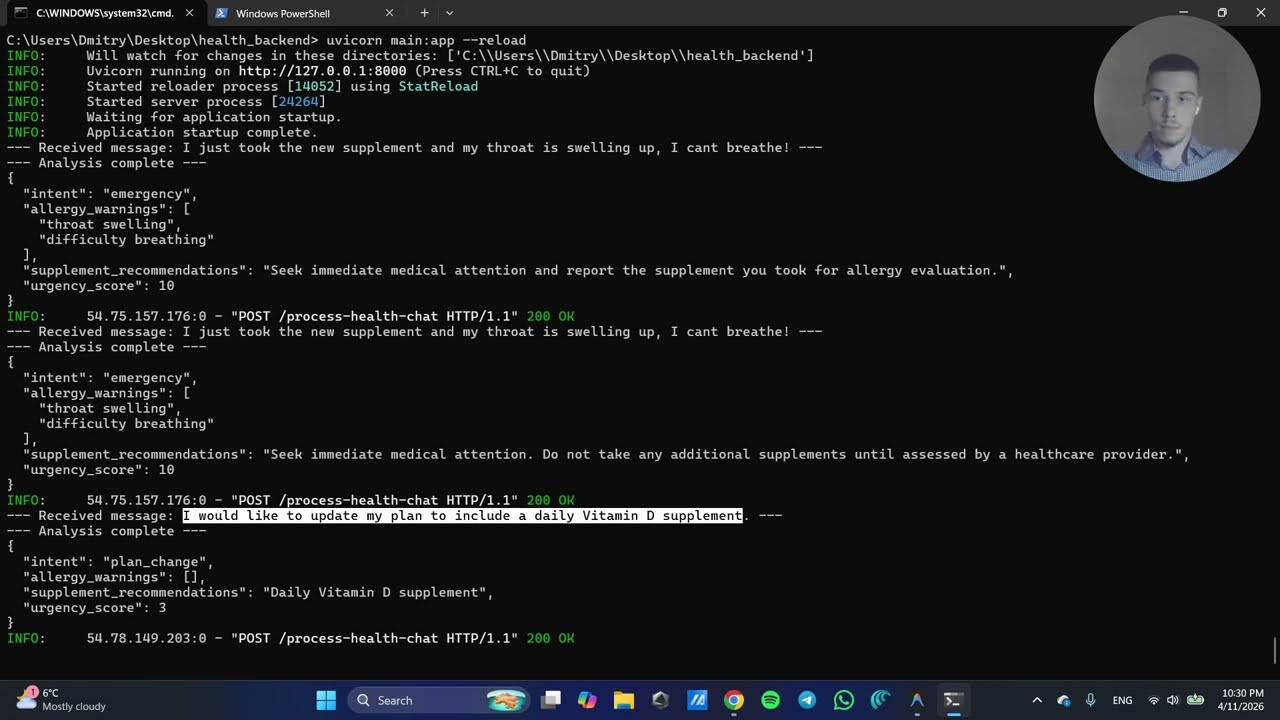Viewport: 1280px width, 720px height.
Task: Open the weather widget showing 6°C
Action: pos(60,700)
